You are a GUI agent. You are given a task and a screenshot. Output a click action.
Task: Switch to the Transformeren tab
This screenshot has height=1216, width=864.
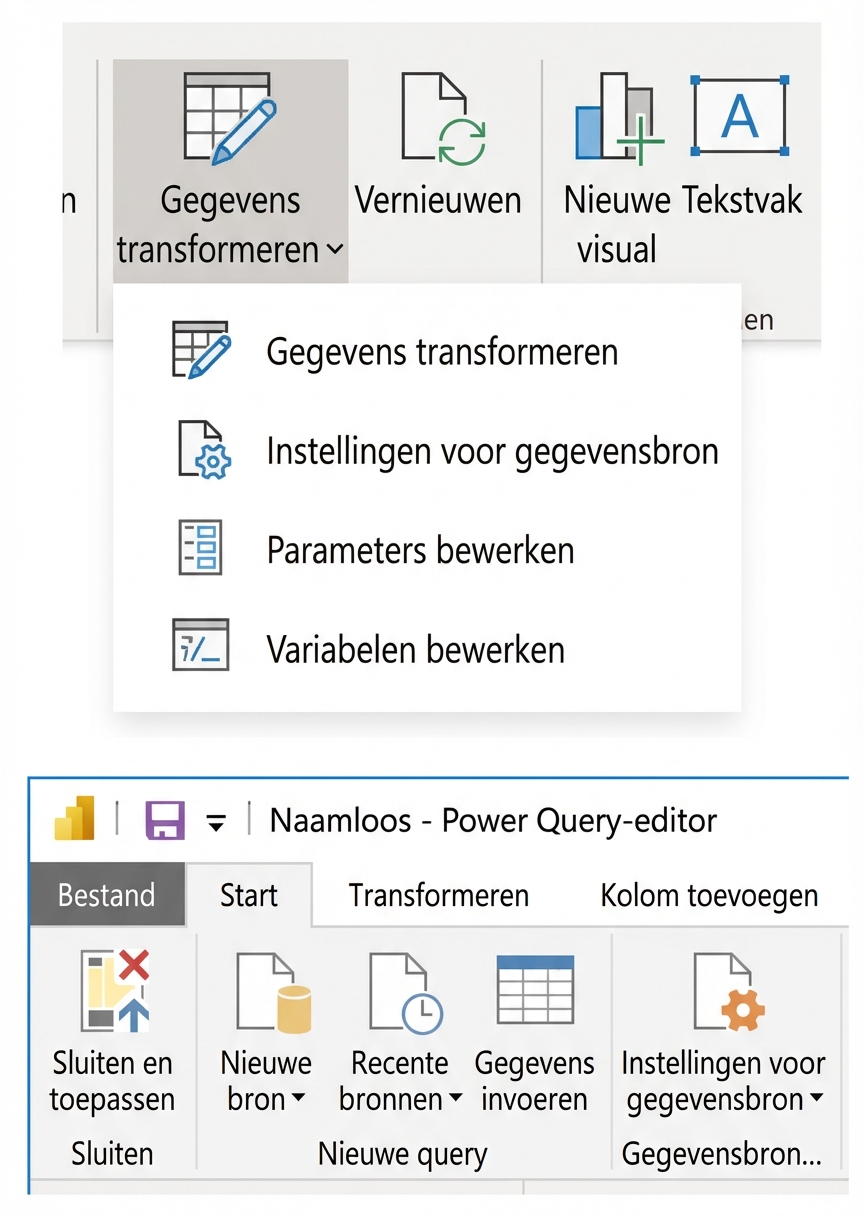[438, 895]
